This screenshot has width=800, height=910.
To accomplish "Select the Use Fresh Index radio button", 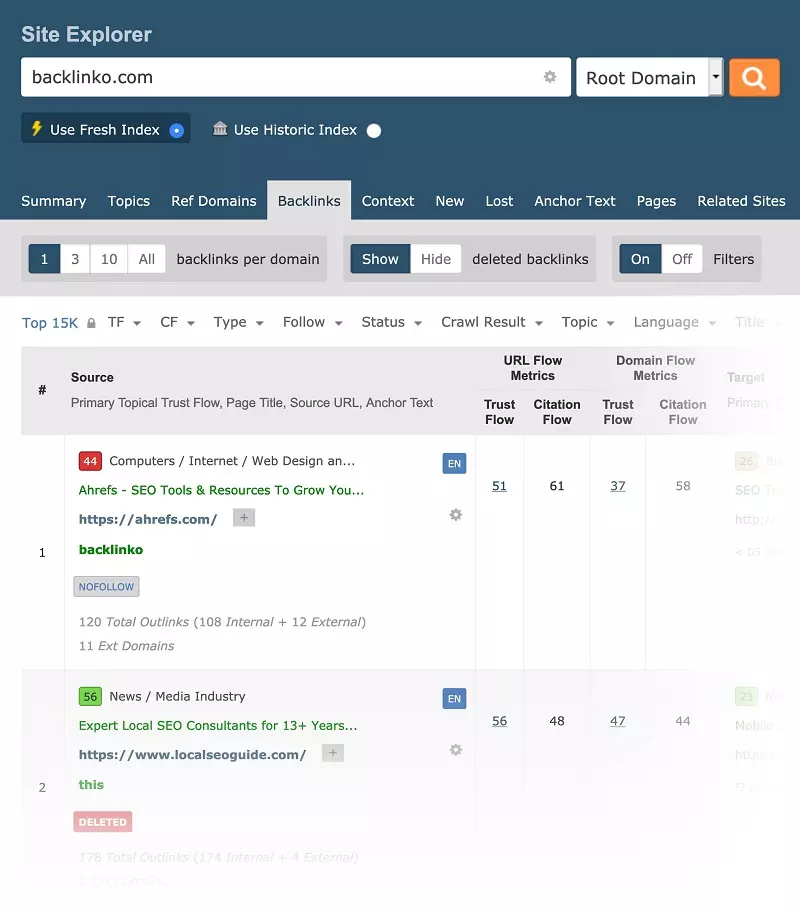I will click(x=176, y=130).
